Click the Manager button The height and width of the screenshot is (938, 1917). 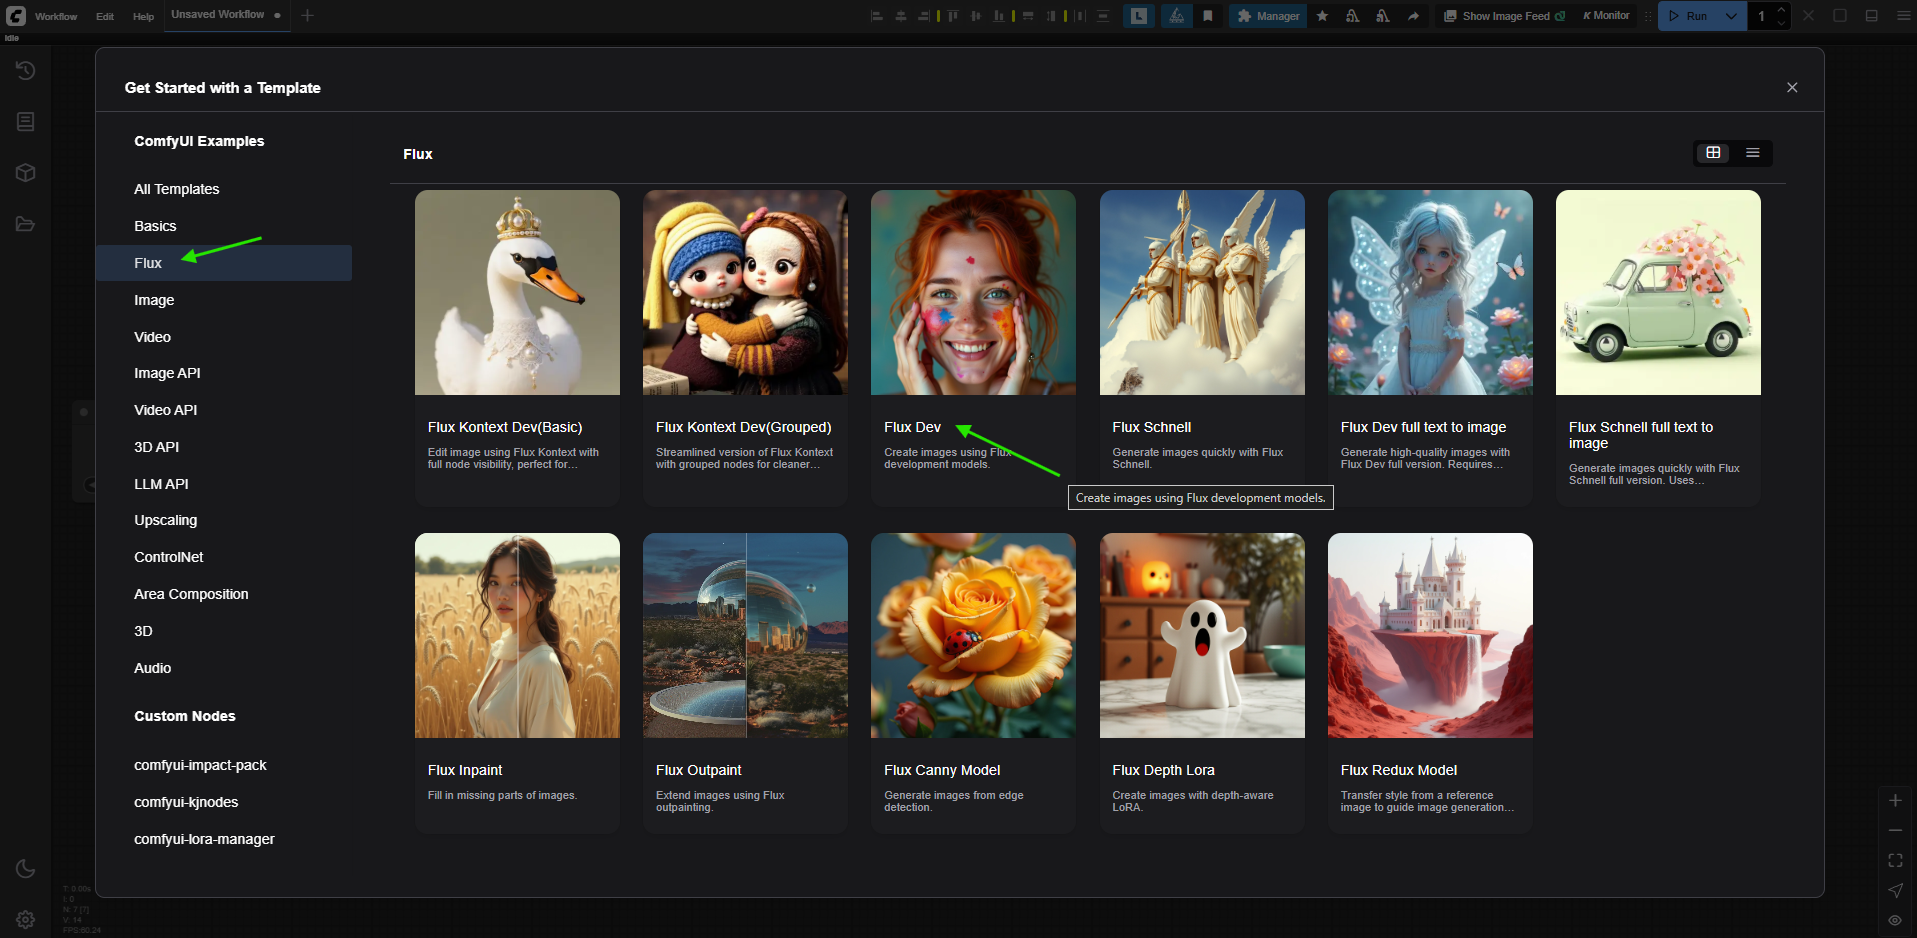pos(1268,16)
